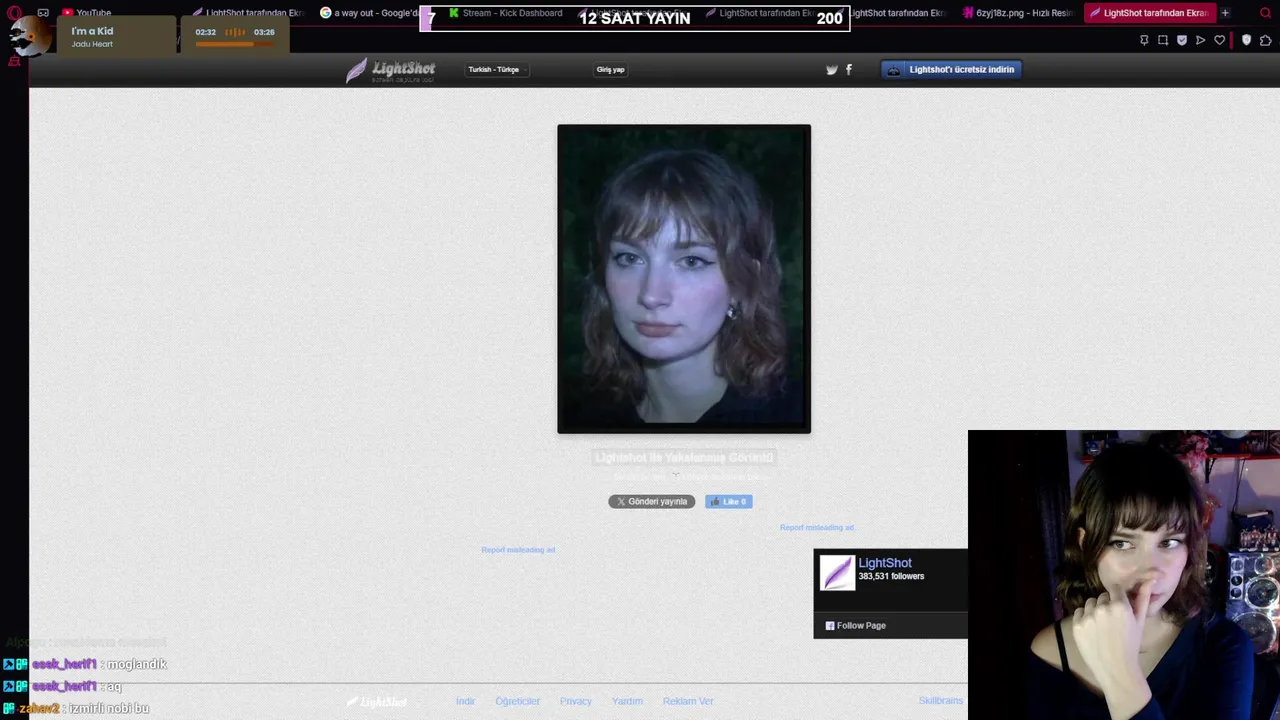
Task: Click the heart bookmark icon in toolbar
Action: (1220, 40)
